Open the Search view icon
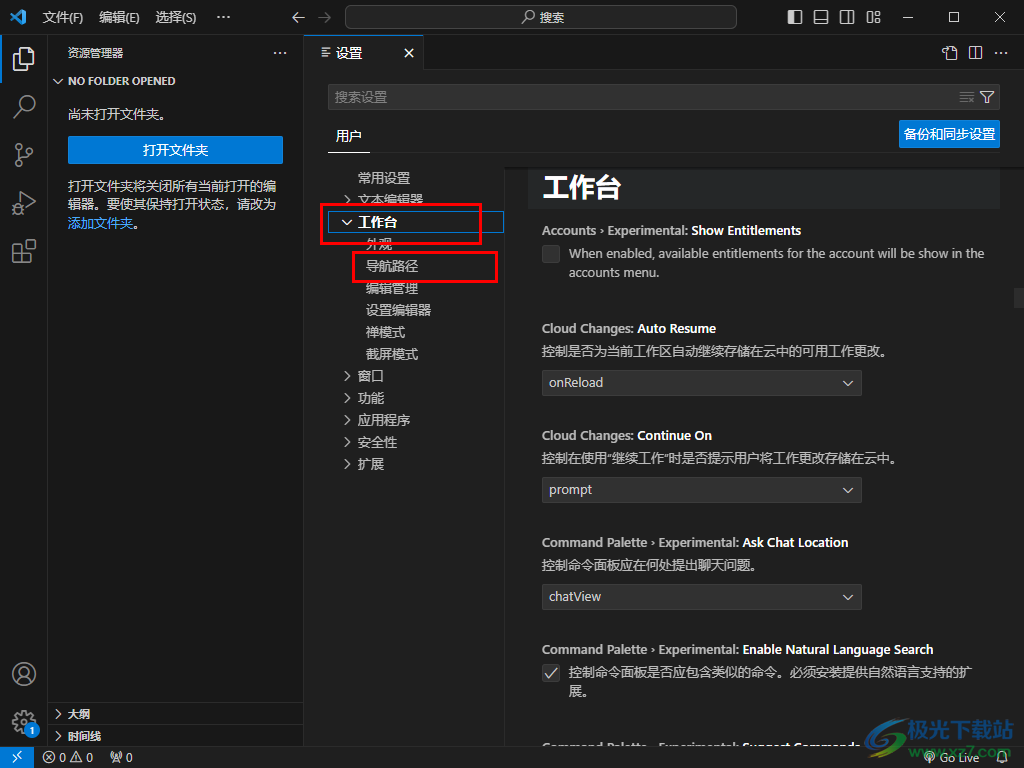Viewport: 1024px width, 768px height. tap(24, 107)
